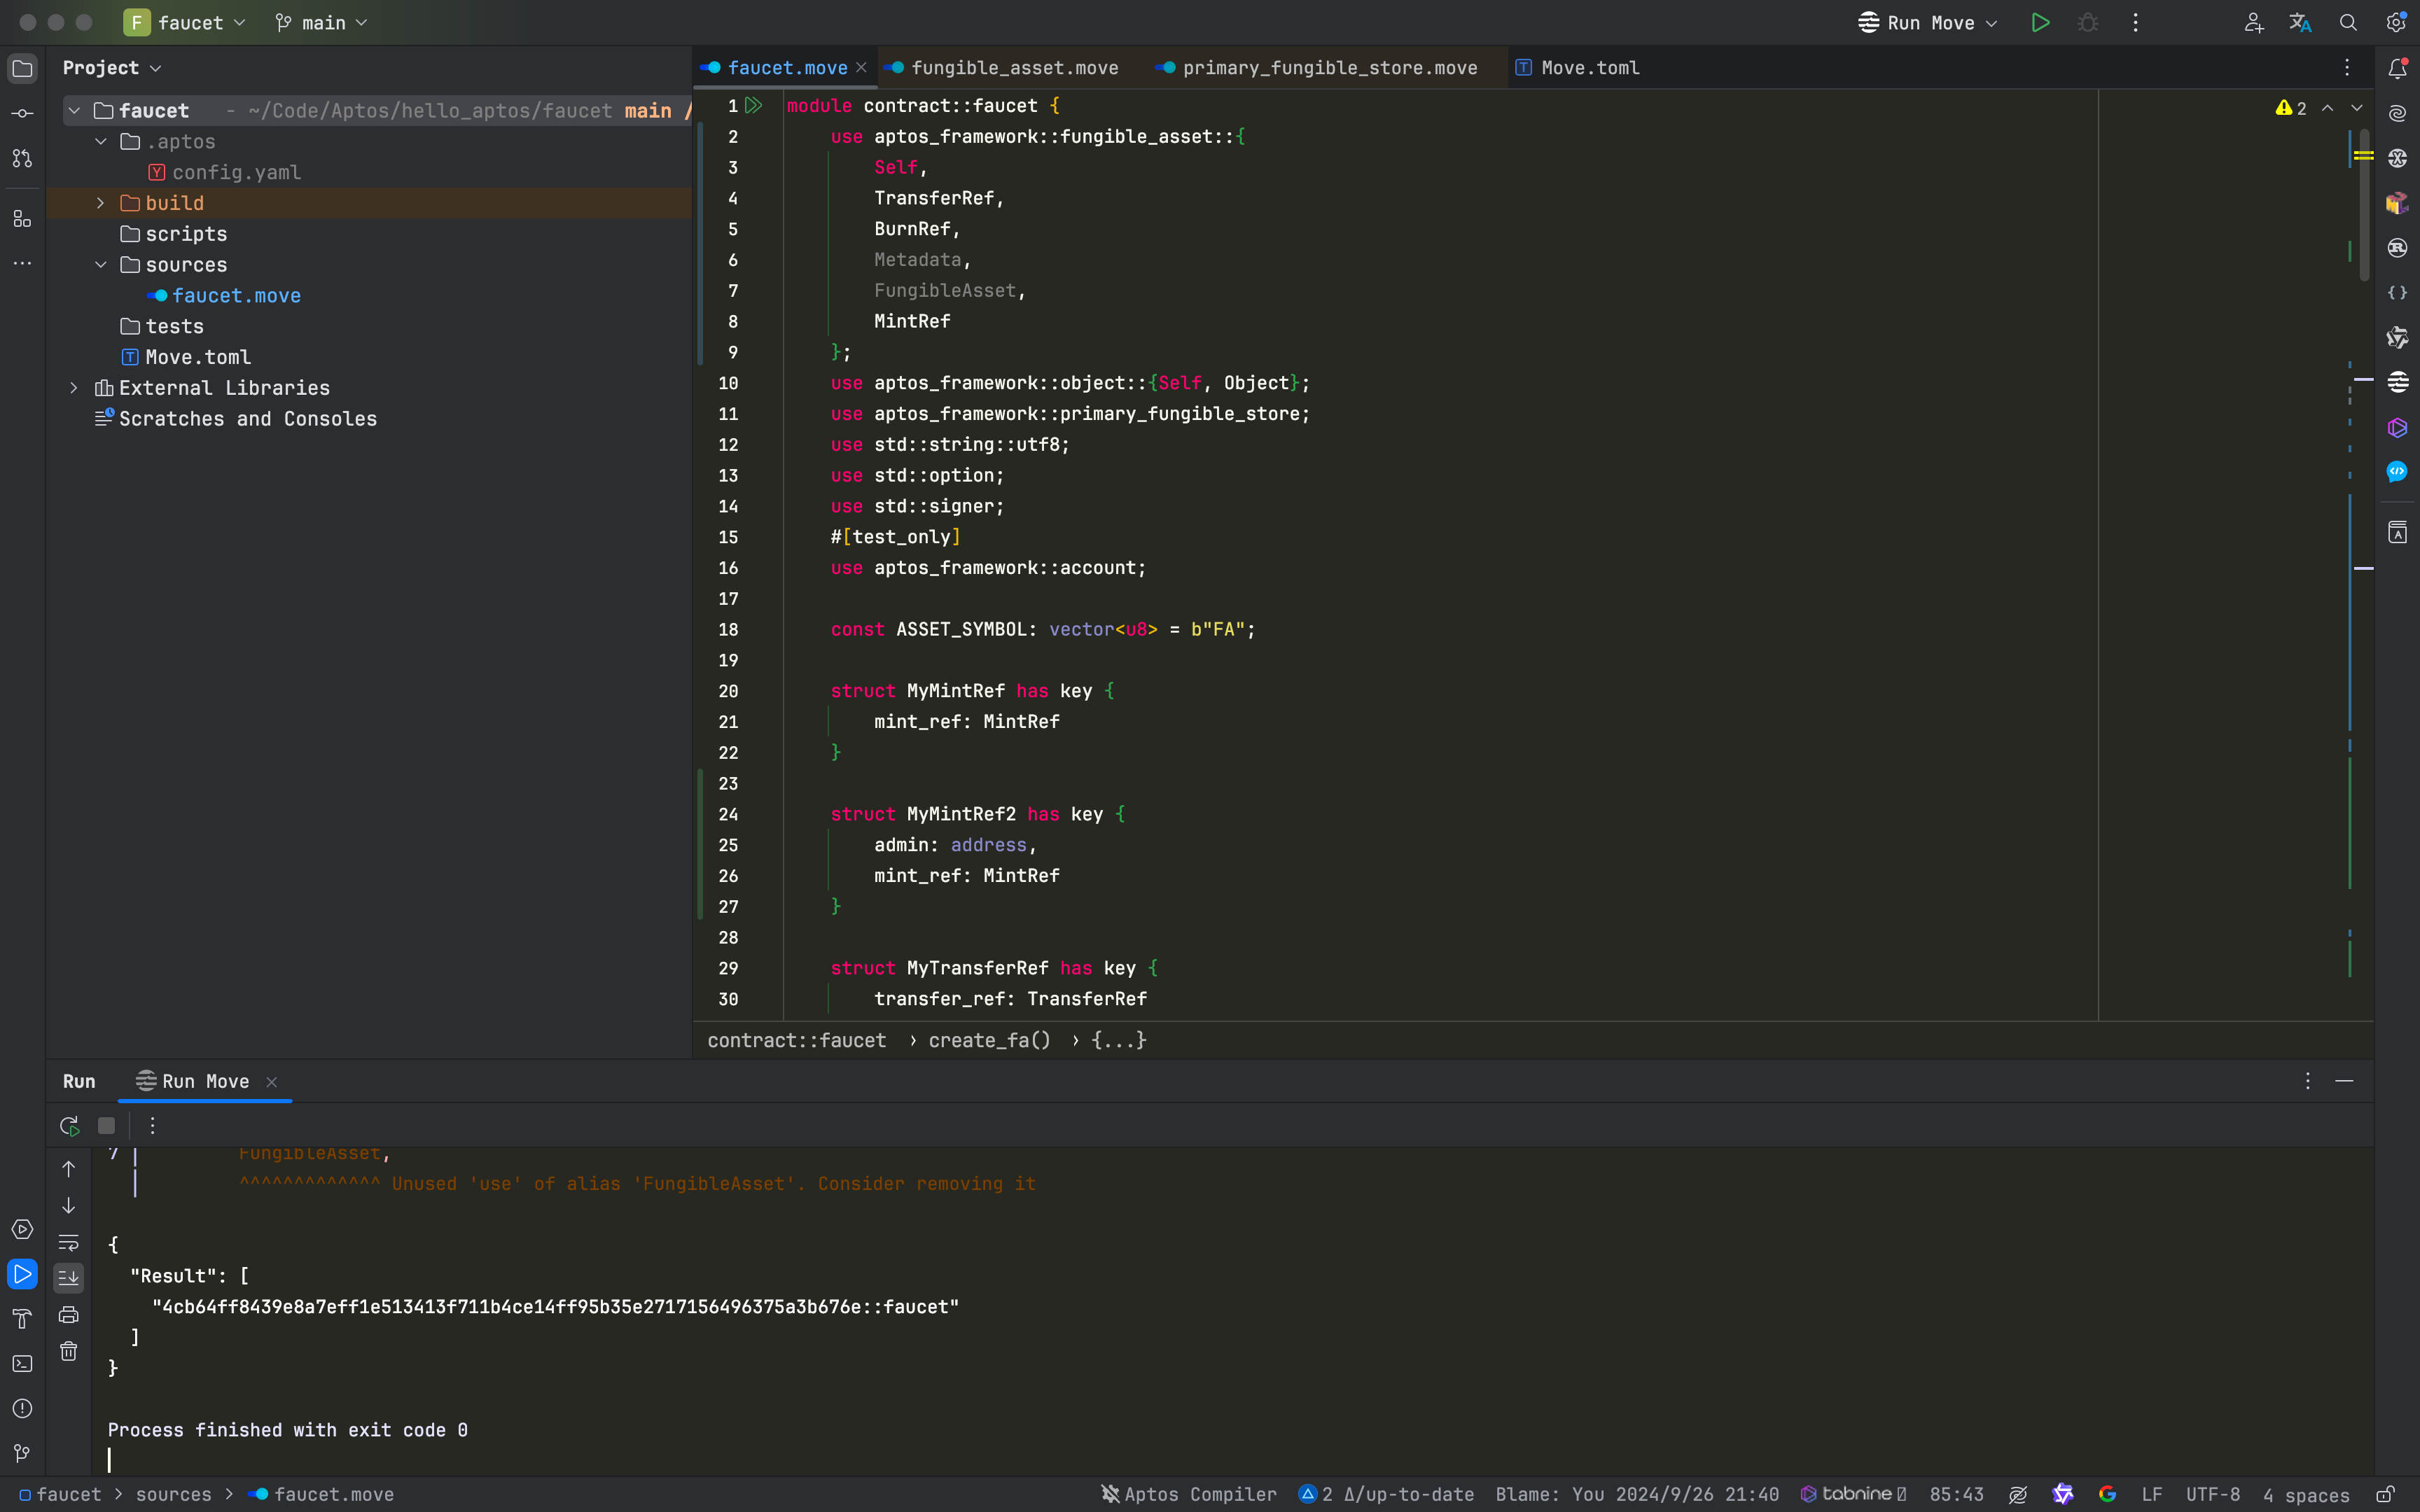2420x1512 pixels.
Task: Open the Project tool window icon
Action: (x=22, y=68)
